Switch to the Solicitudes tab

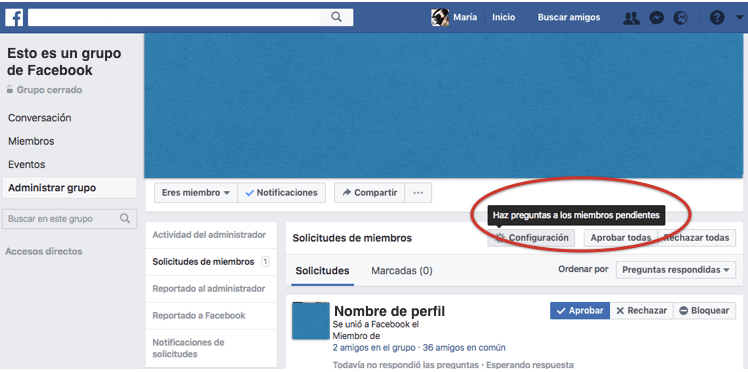(322, 271)
